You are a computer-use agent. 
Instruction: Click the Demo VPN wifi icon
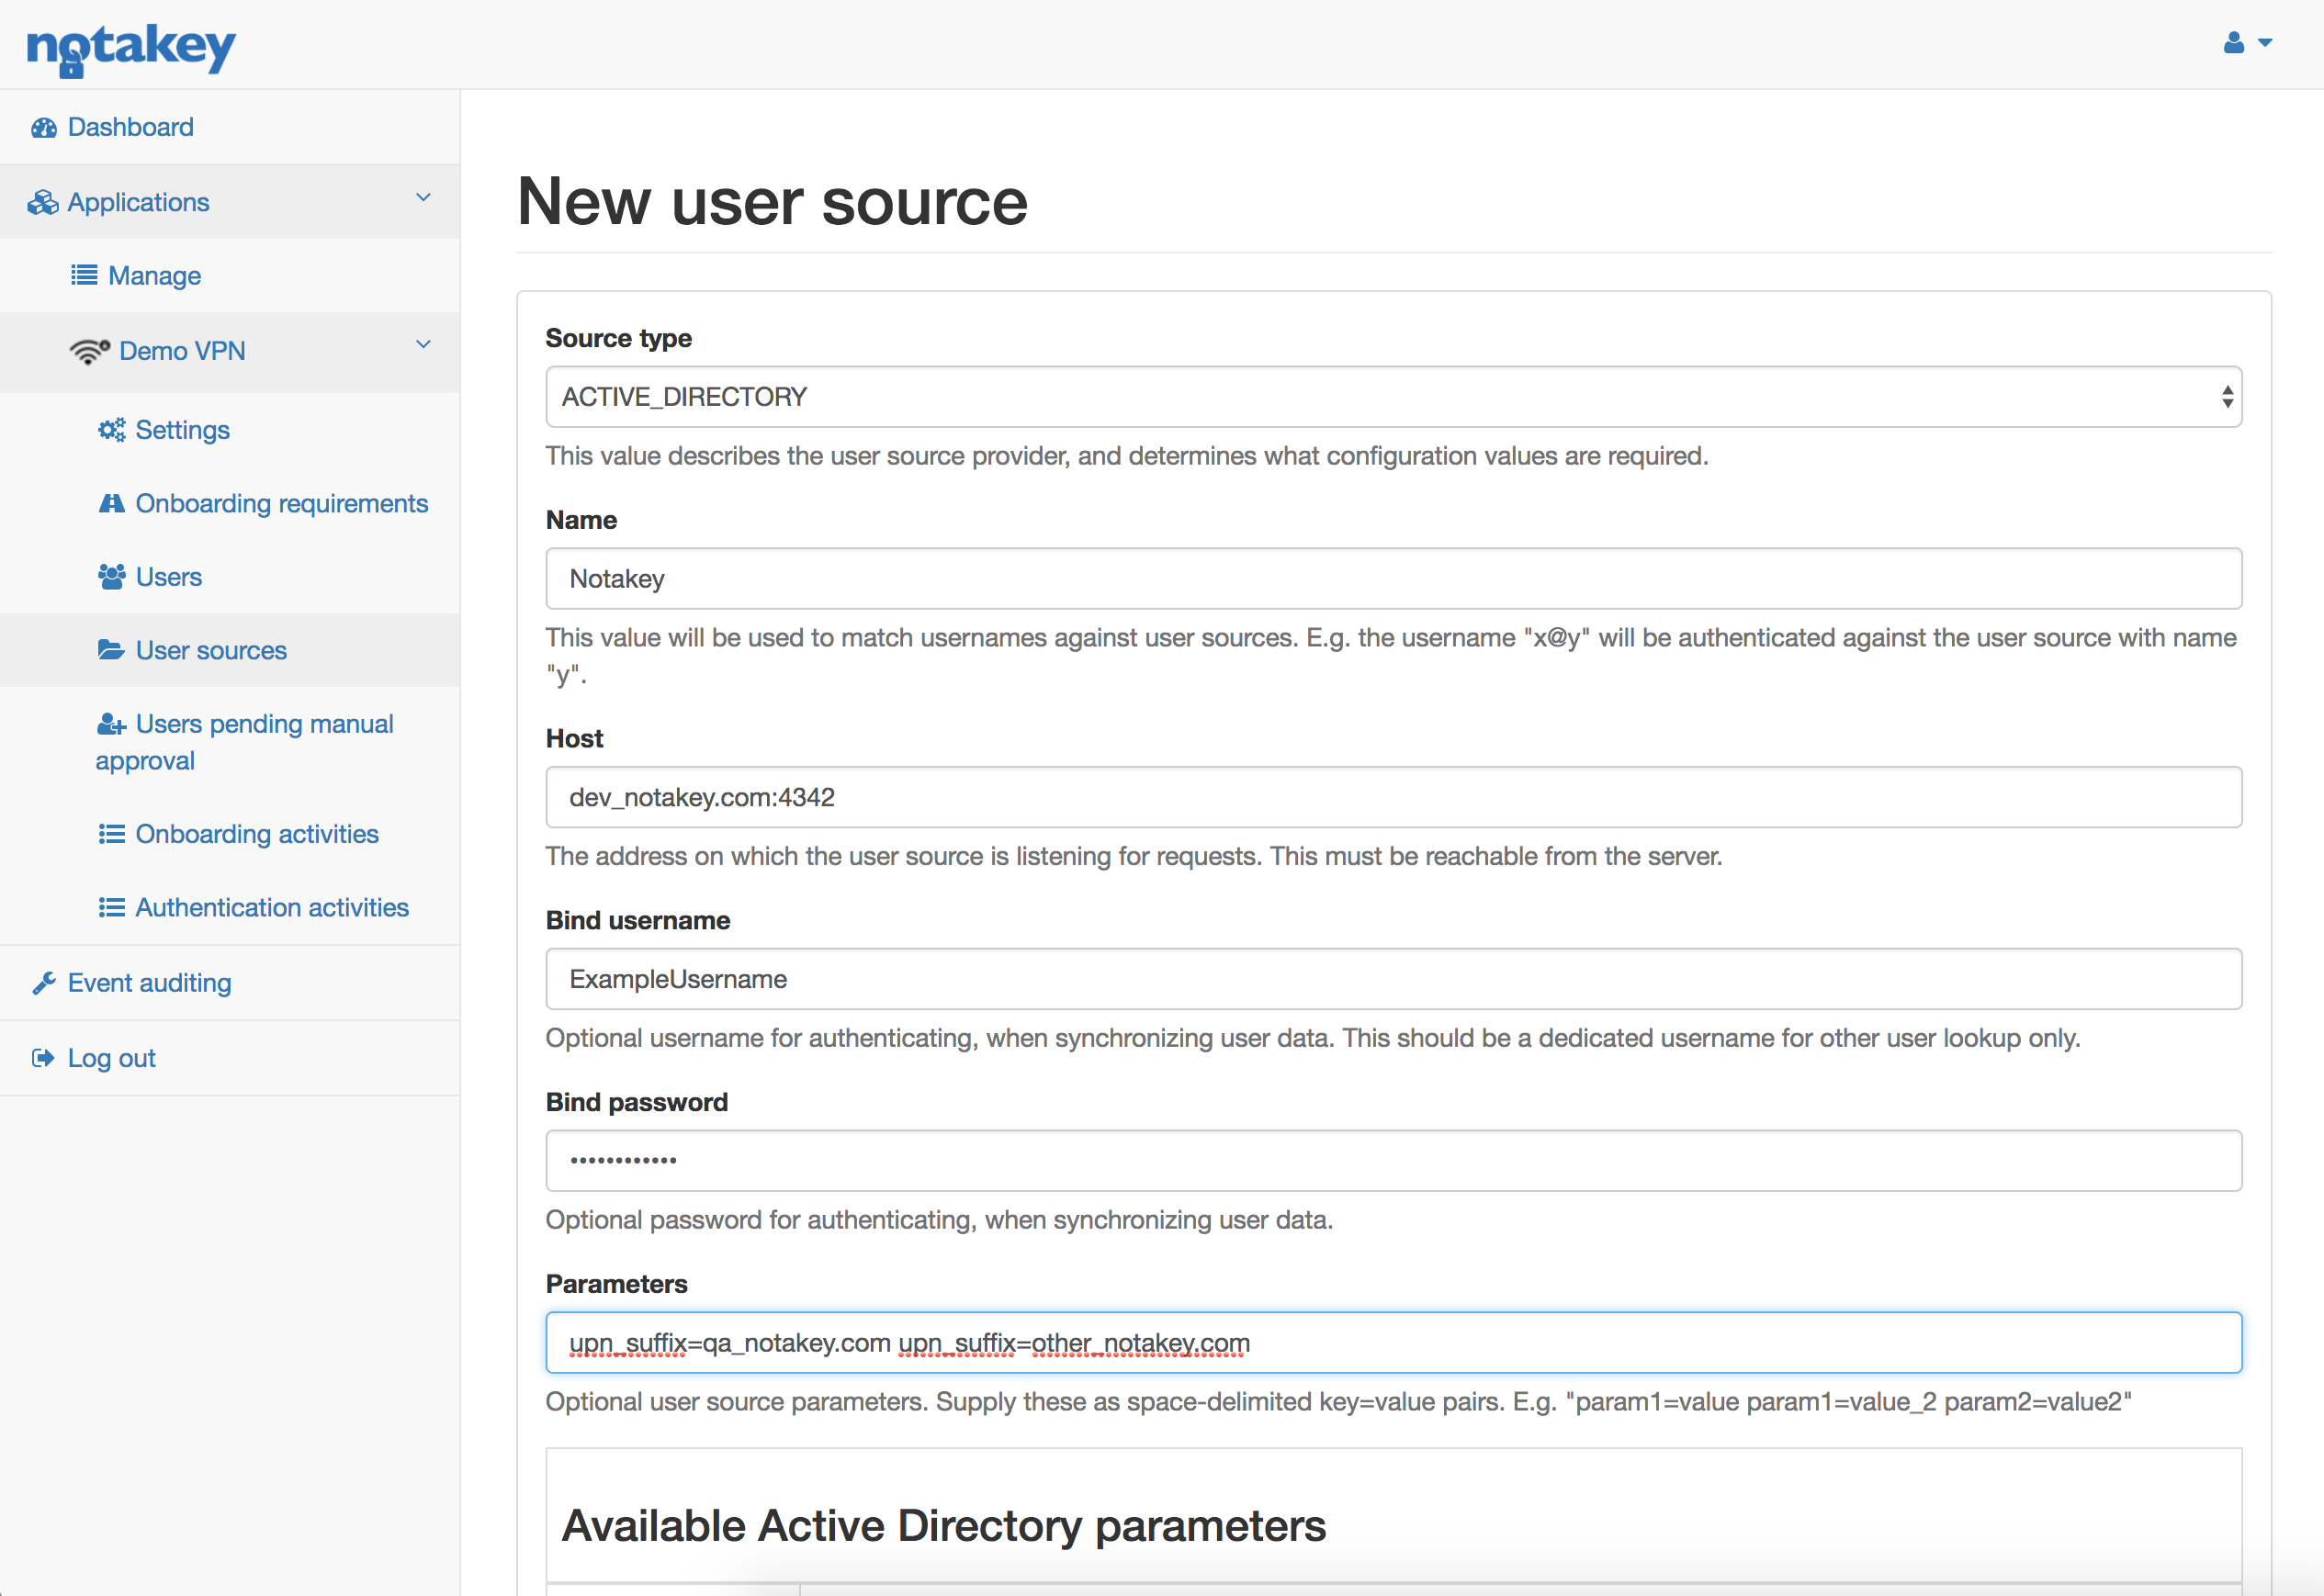tap(90, 350)
